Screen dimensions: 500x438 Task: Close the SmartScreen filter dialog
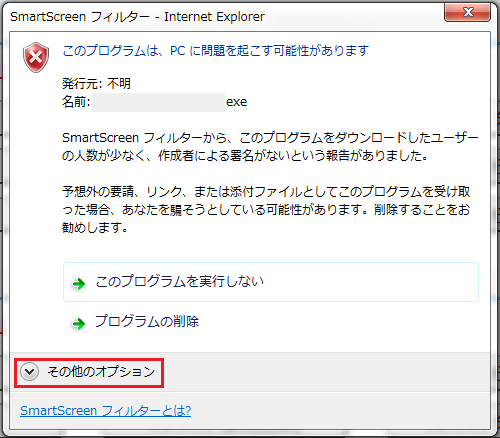point(467,12)
